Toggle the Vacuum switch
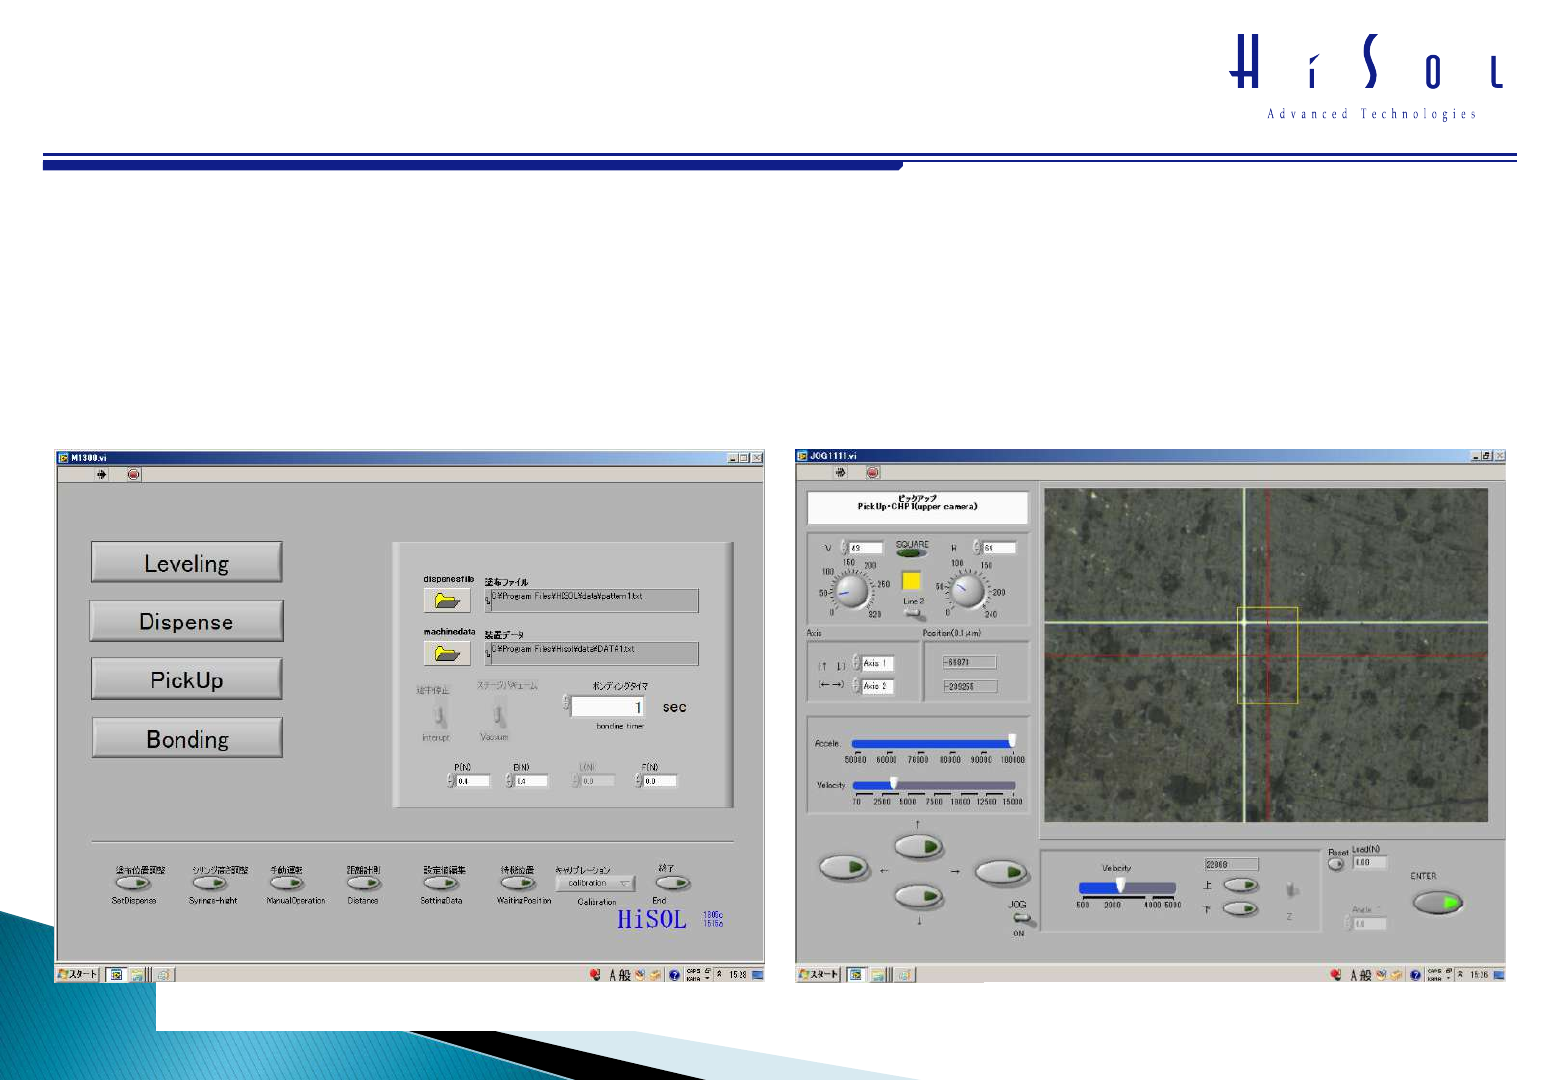 pyautogui.click(x=497, y=716)
